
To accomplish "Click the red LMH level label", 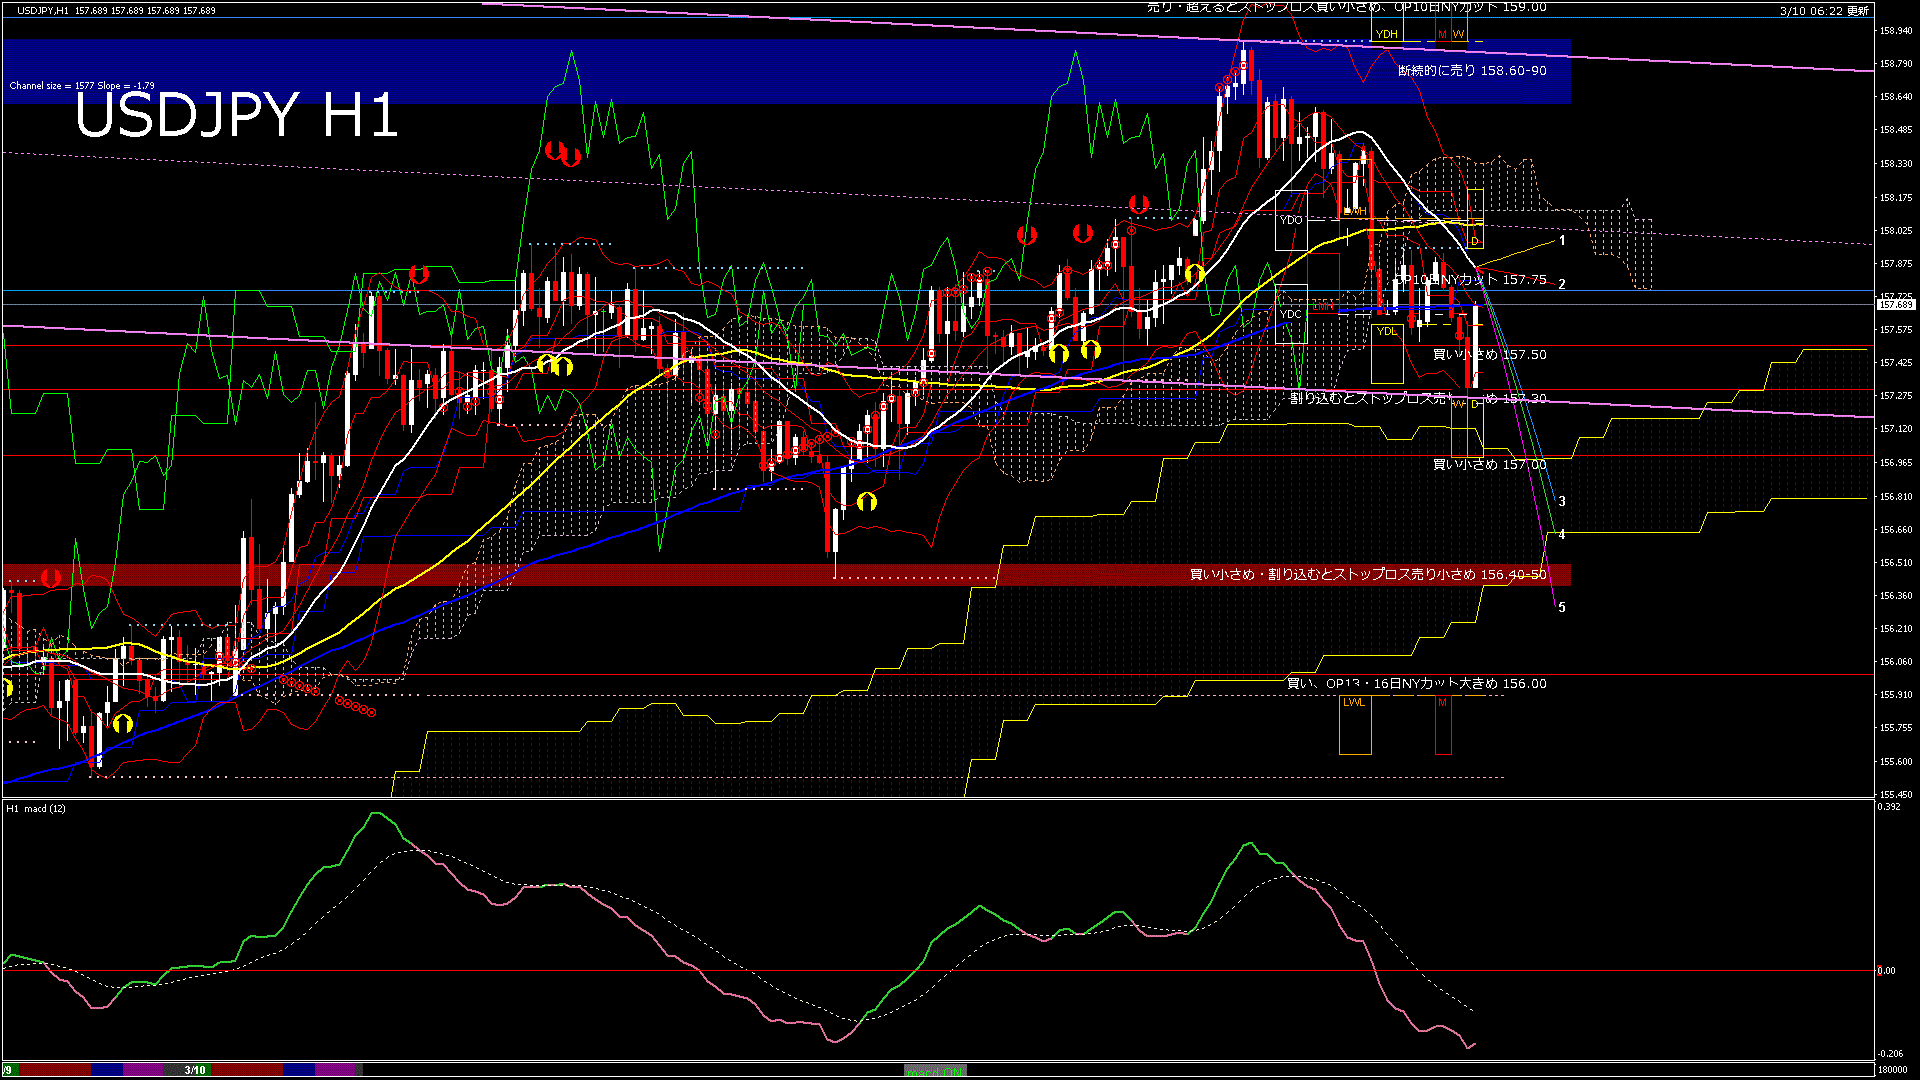I will tap(1323, 306).
